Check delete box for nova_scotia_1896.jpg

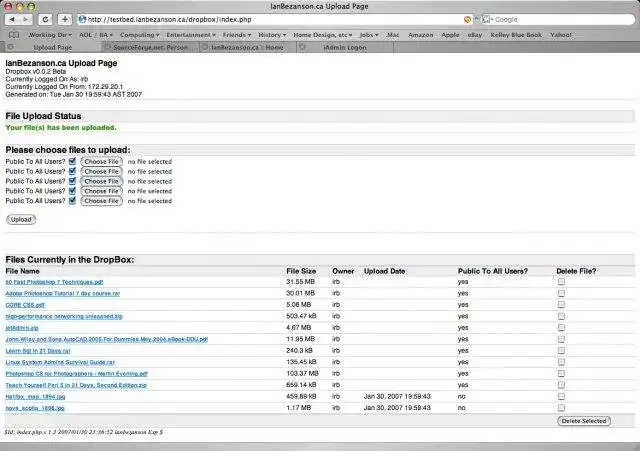click(x=561, y=407)
